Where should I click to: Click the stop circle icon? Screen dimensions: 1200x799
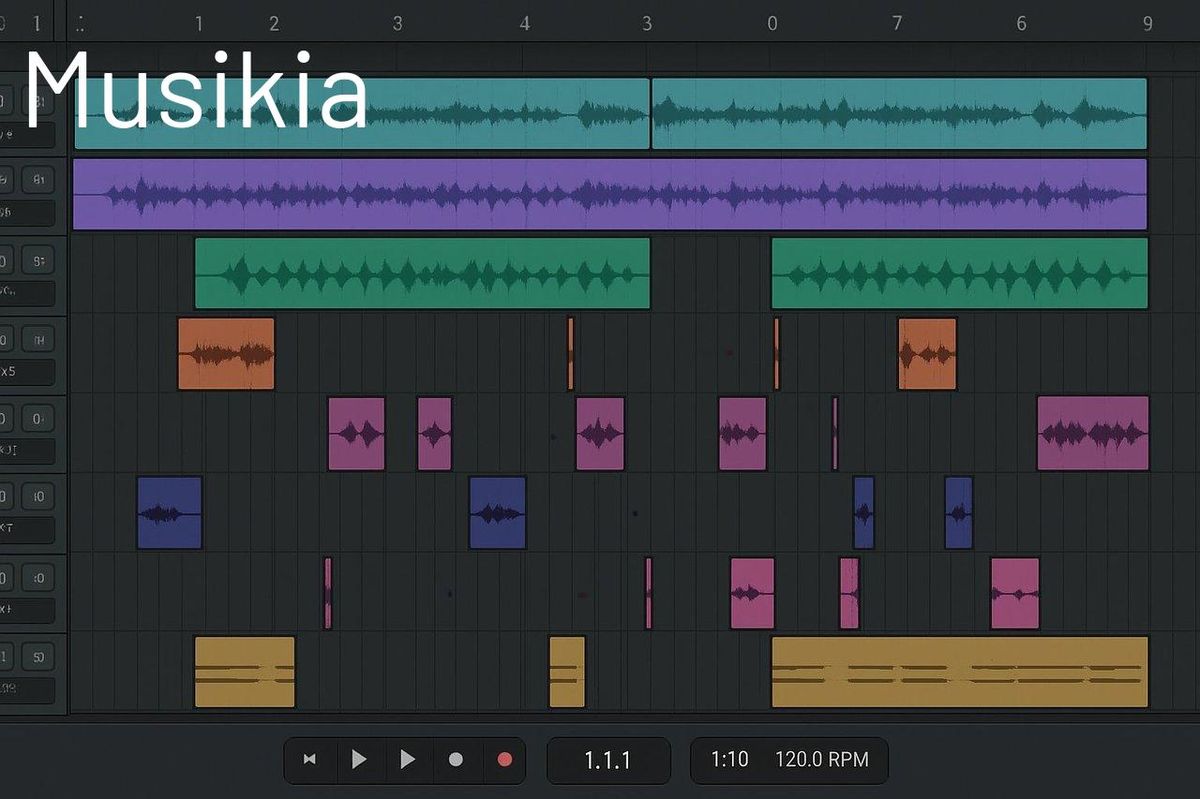[x=456, y=759]
